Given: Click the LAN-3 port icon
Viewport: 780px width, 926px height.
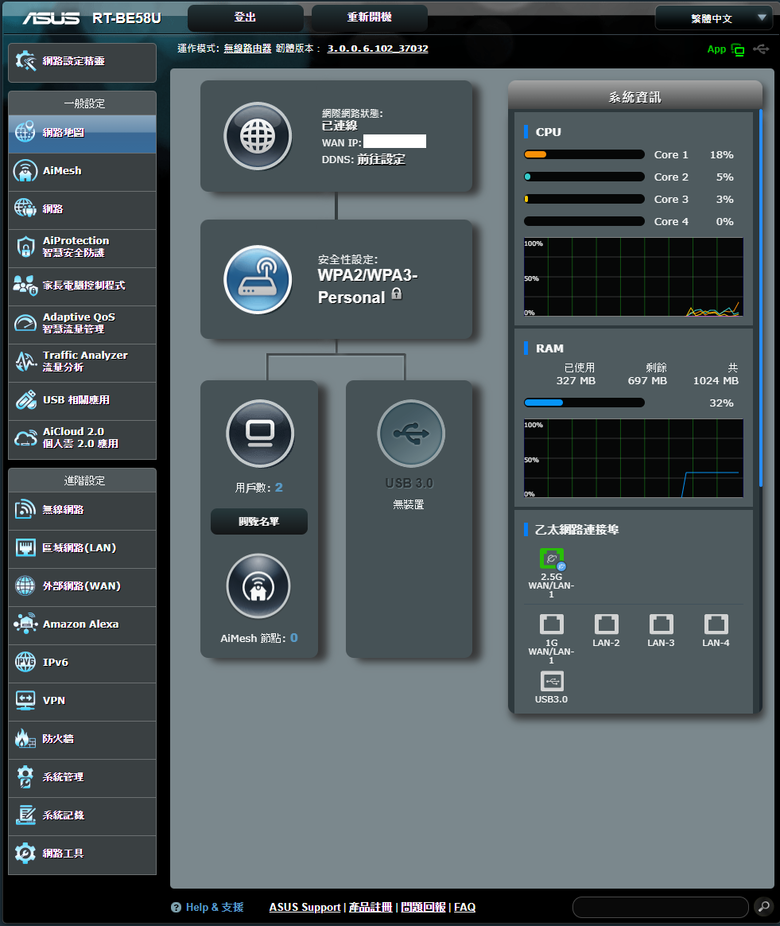Looking at the screenshot, I should point(661,624).
